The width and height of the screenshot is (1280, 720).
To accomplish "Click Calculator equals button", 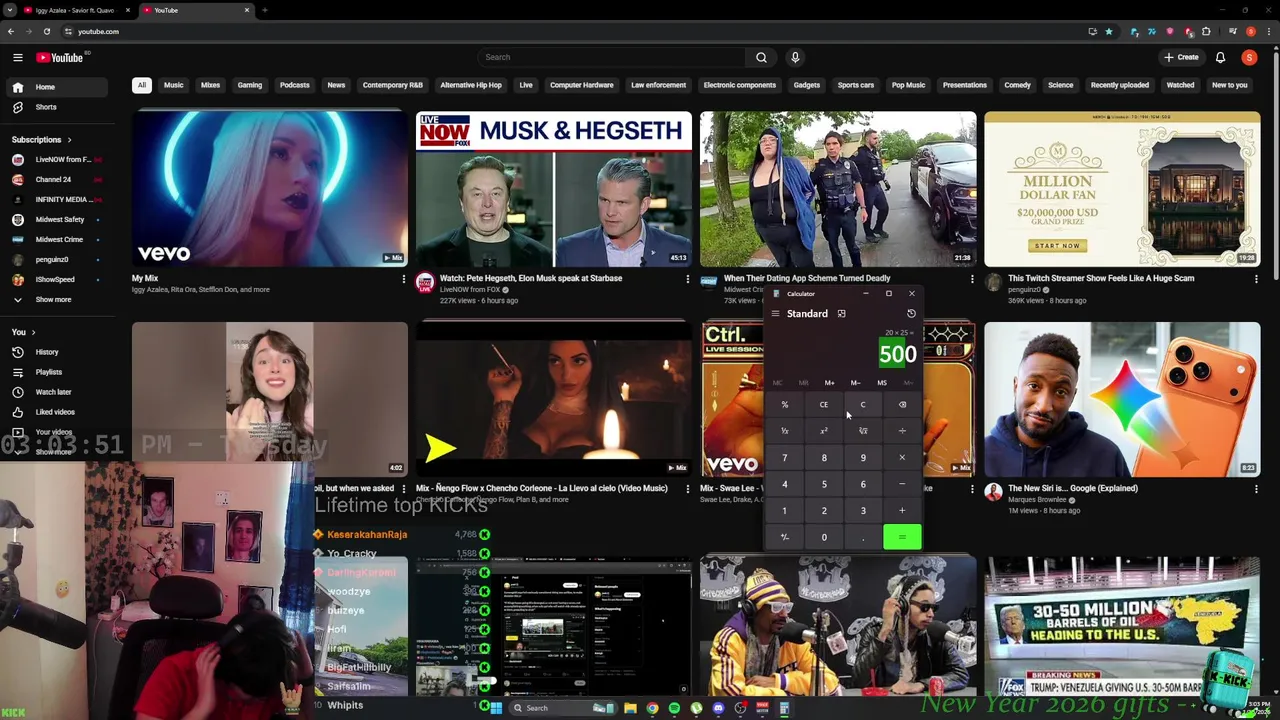I will pos(902,537).
